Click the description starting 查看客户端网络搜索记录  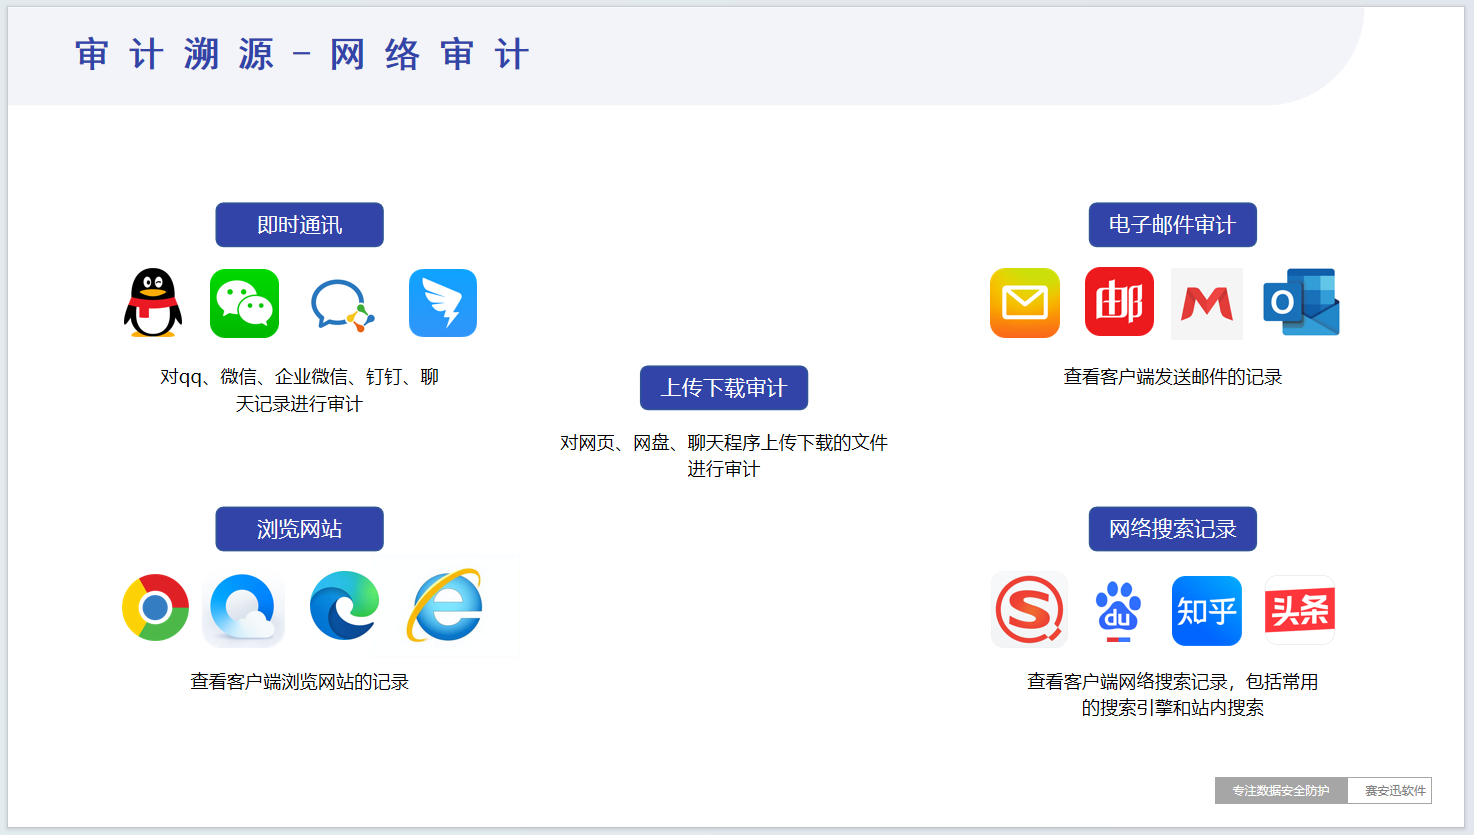tap(1172, 695)
